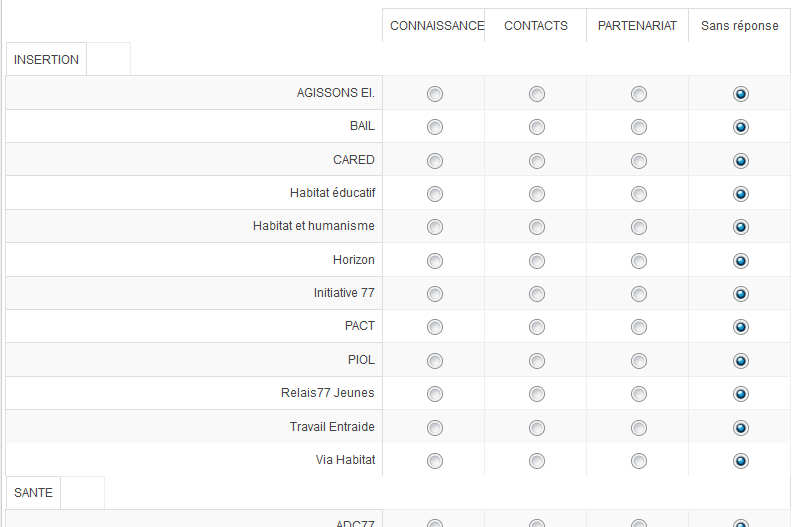Viewport: 799px width, 527px height.
Task: Select CONNAISSANCE for AGISSONS EI.
Action: (x=435, y=94)
